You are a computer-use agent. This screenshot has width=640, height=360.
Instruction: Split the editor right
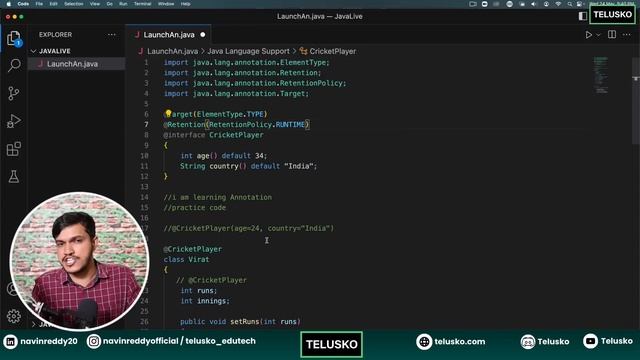pos(612,35)
